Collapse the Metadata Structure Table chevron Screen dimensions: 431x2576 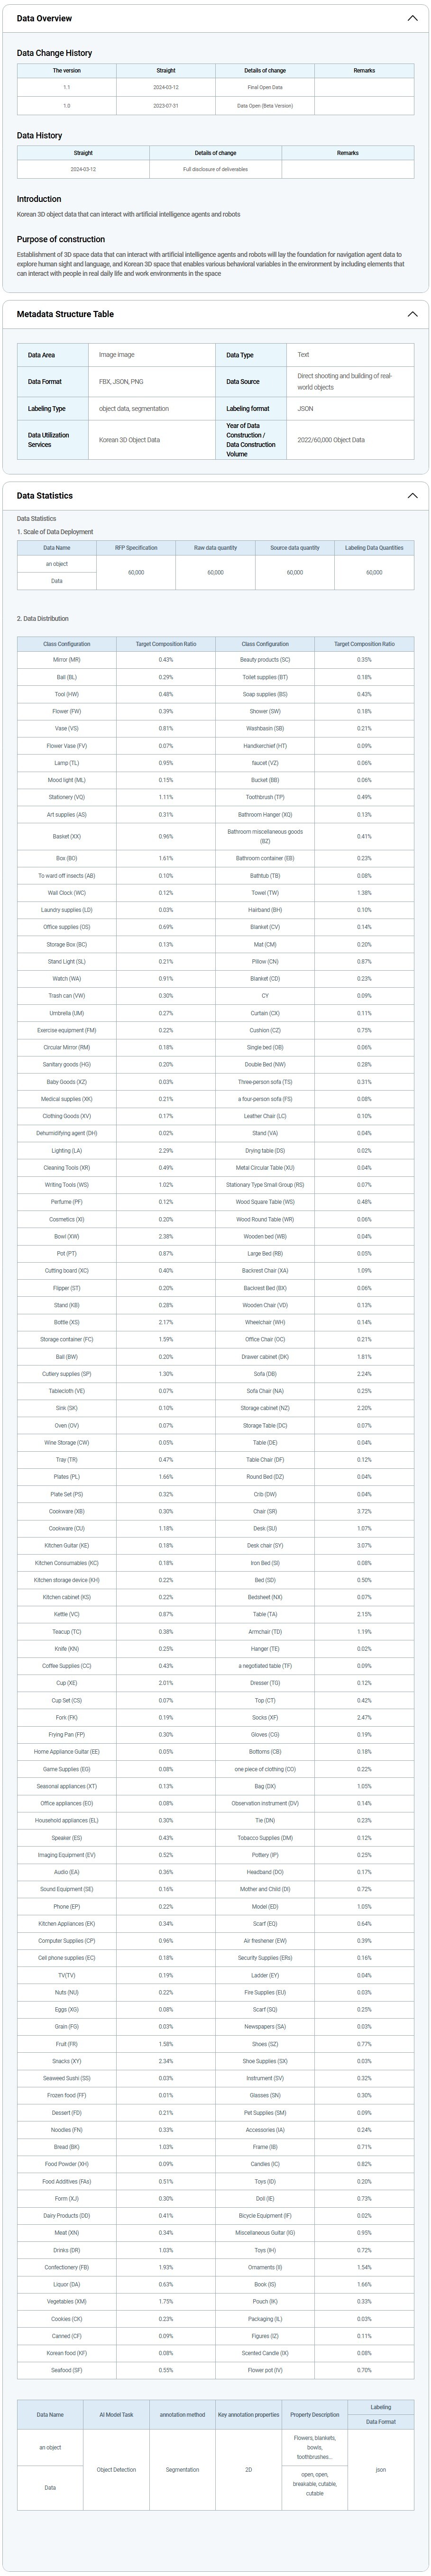click(x=412, y=314)
